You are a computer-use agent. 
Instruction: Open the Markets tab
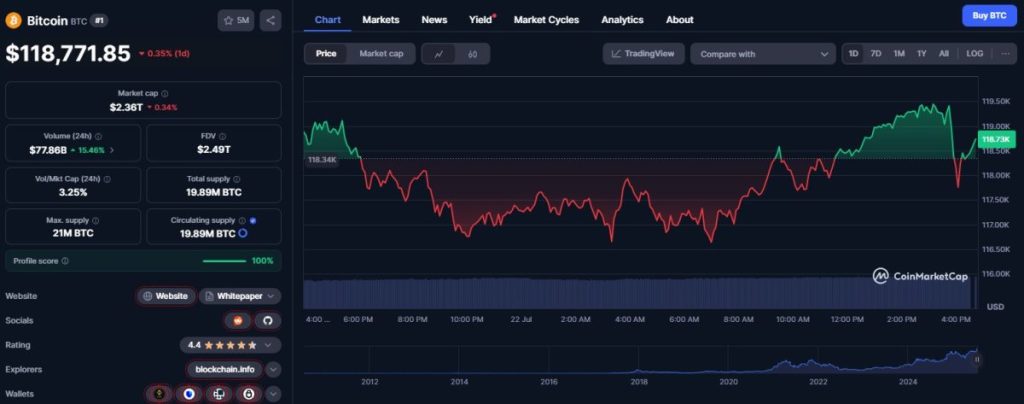(381, 20)
